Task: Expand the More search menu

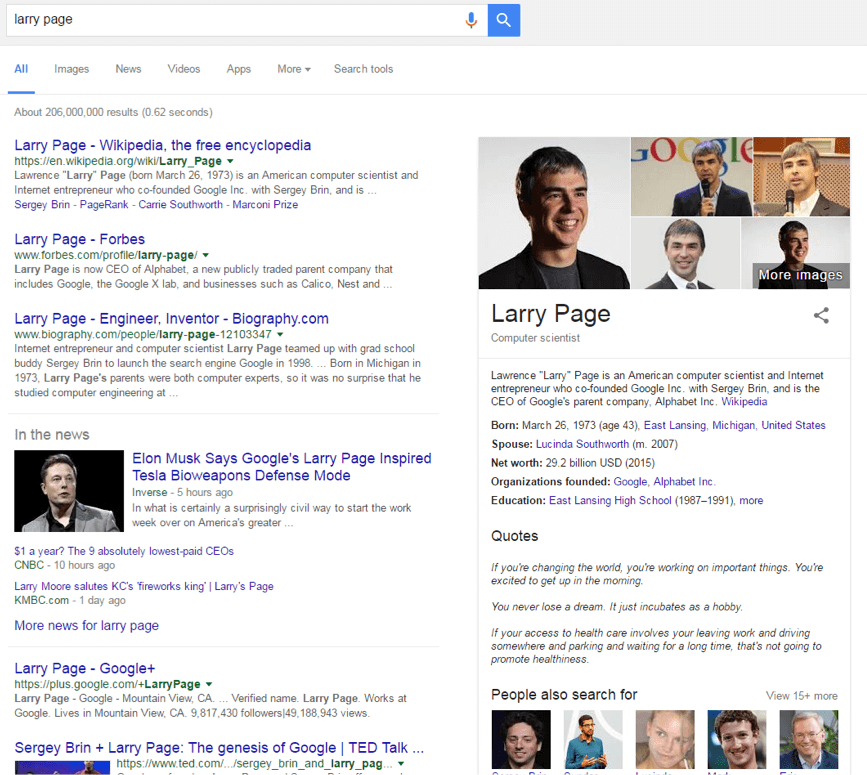Action: [294, 69]
